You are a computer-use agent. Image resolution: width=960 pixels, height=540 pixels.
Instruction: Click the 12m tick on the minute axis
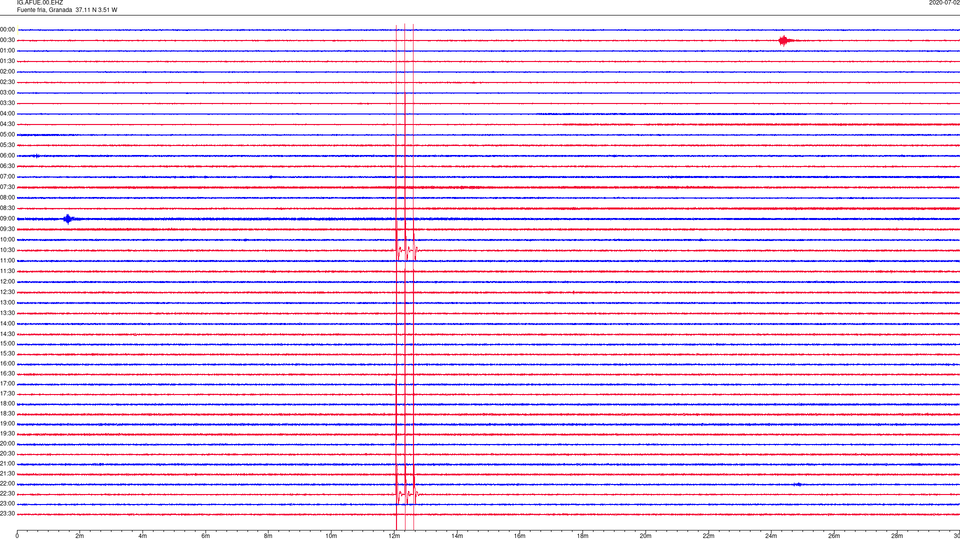tap(394, 536)
